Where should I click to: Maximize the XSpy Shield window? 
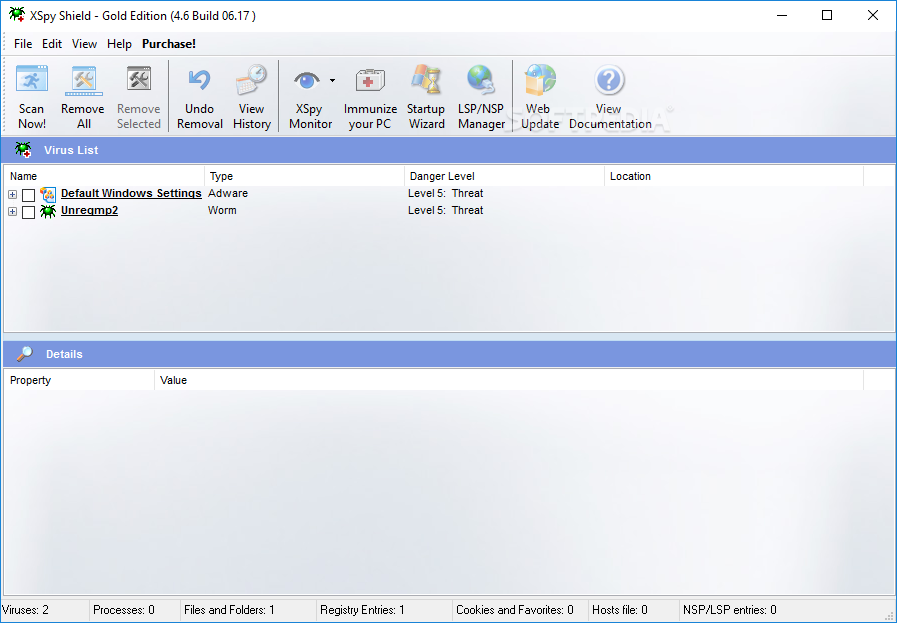coord(827,15)
